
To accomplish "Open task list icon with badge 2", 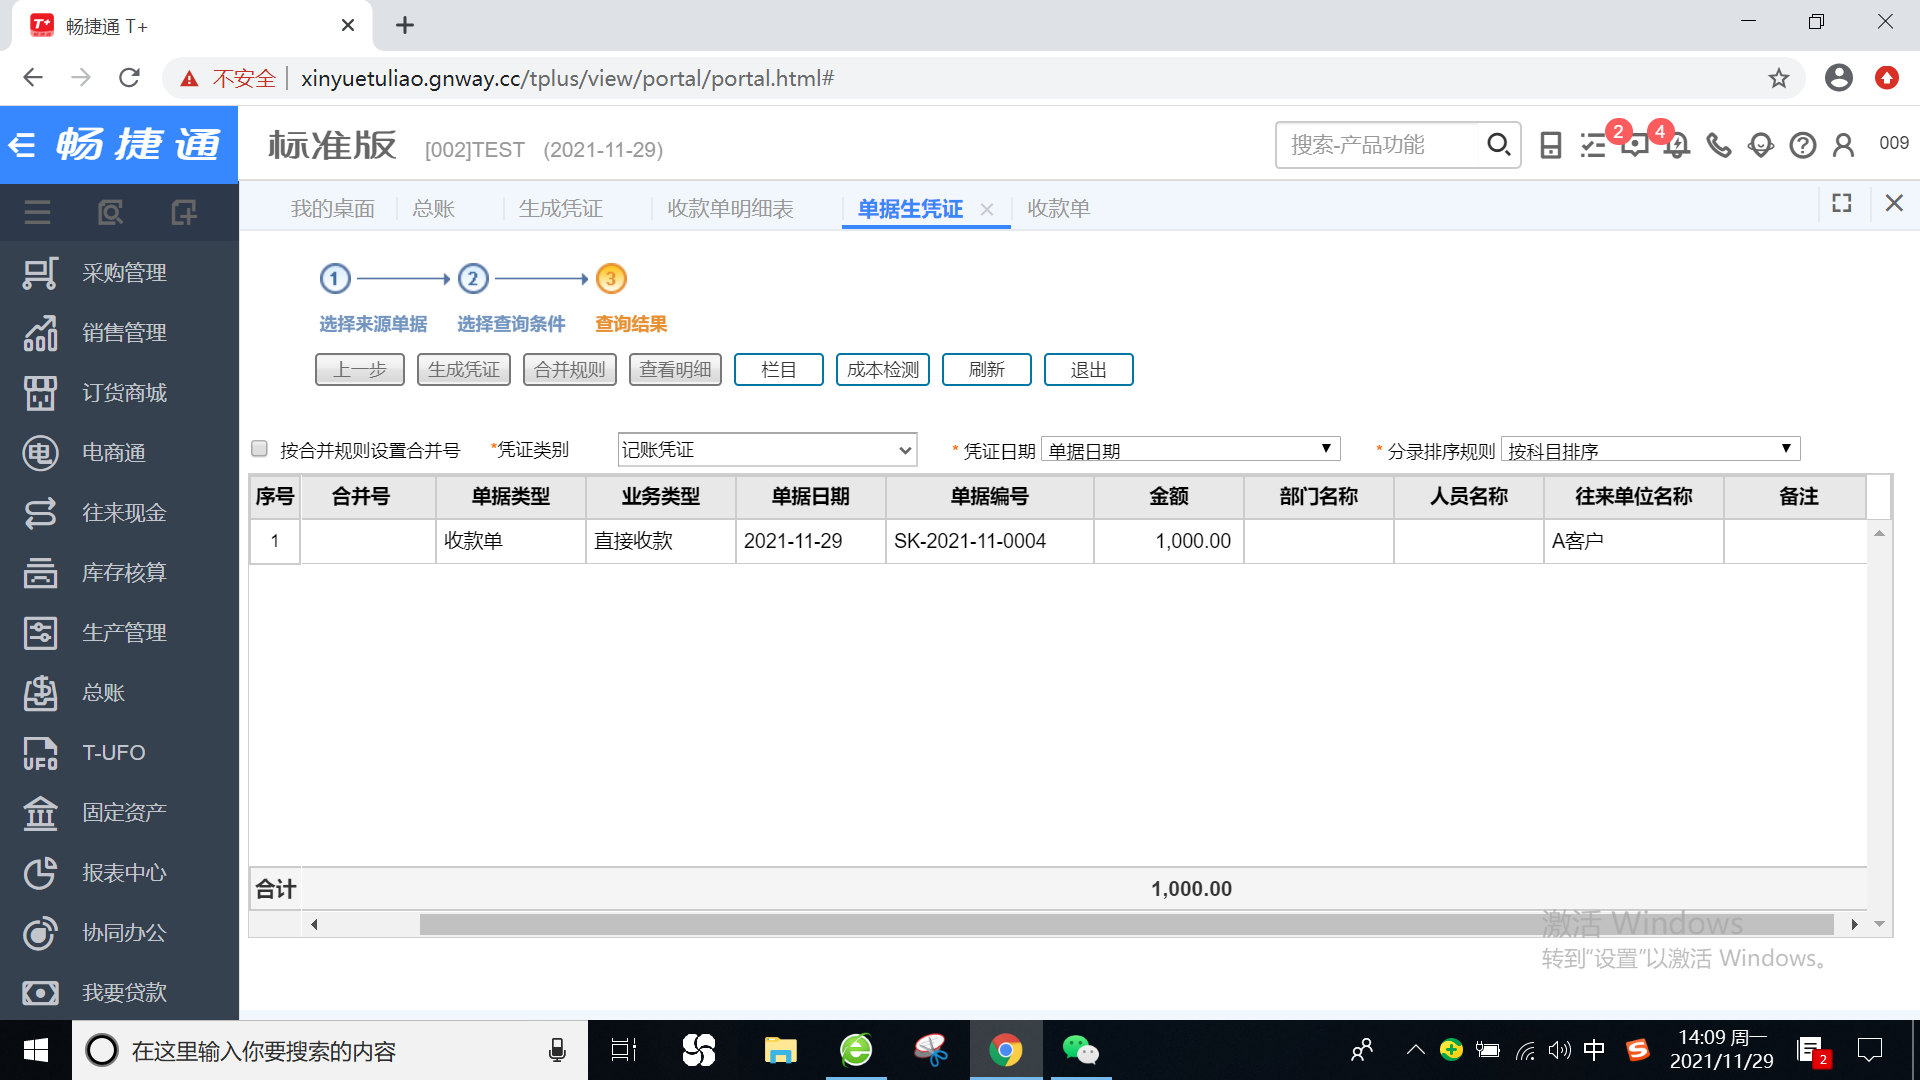I will [x=1593, y=146].
